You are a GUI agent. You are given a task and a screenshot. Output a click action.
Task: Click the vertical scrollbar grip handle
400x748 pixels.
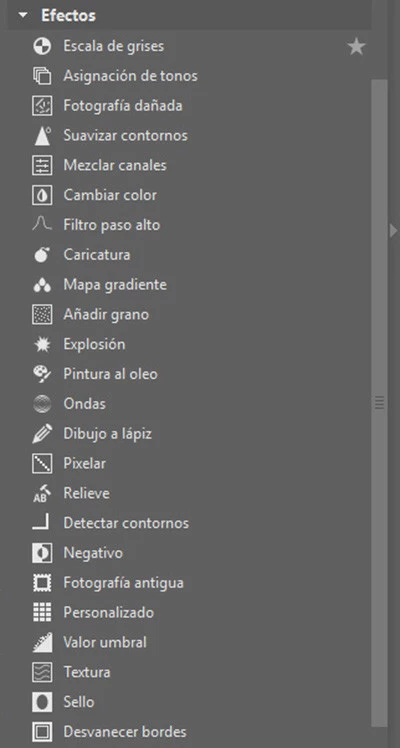tap(379, 403)
